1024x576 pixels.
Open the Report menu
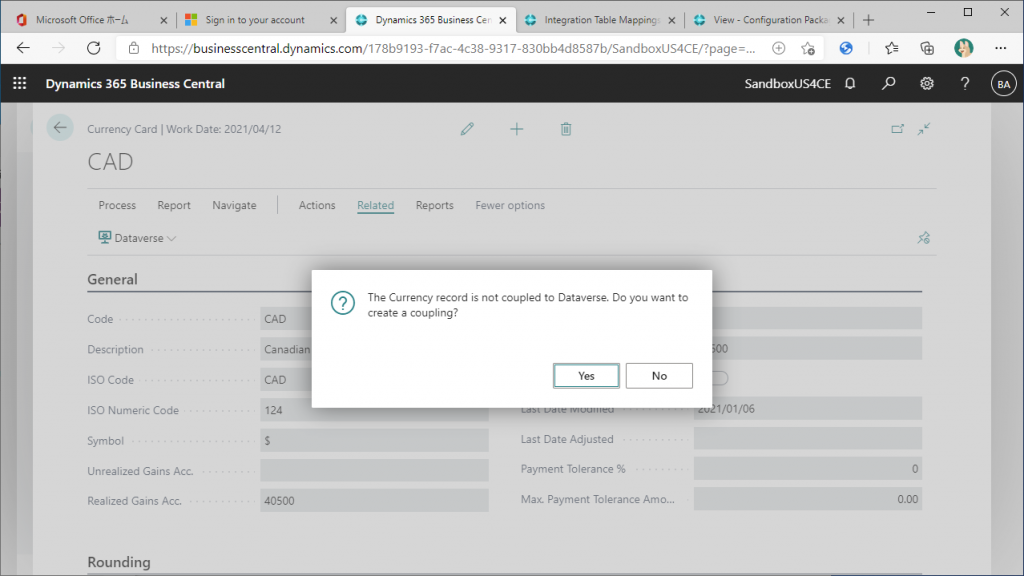pyautogui.click(x=174, y=205)
